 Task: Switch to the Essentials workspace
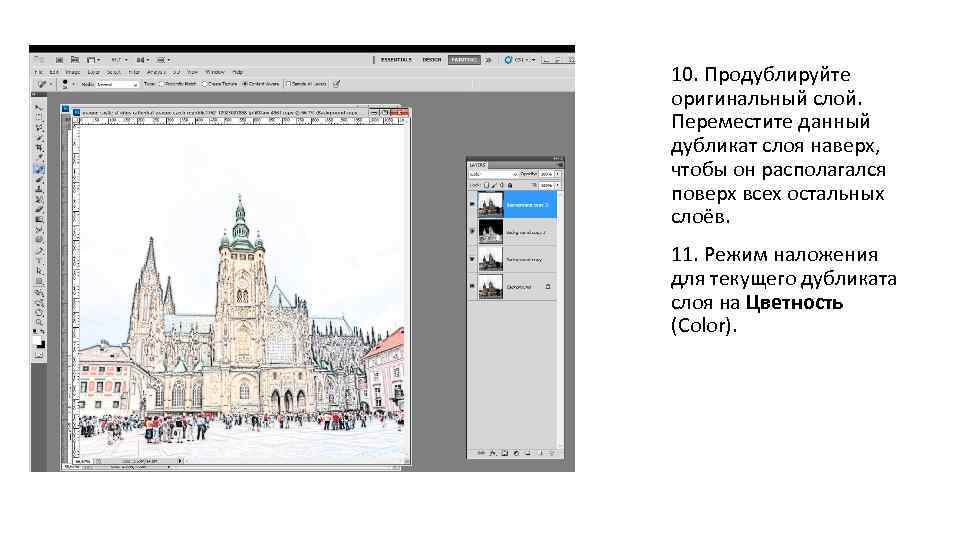[x=395, y=59]
